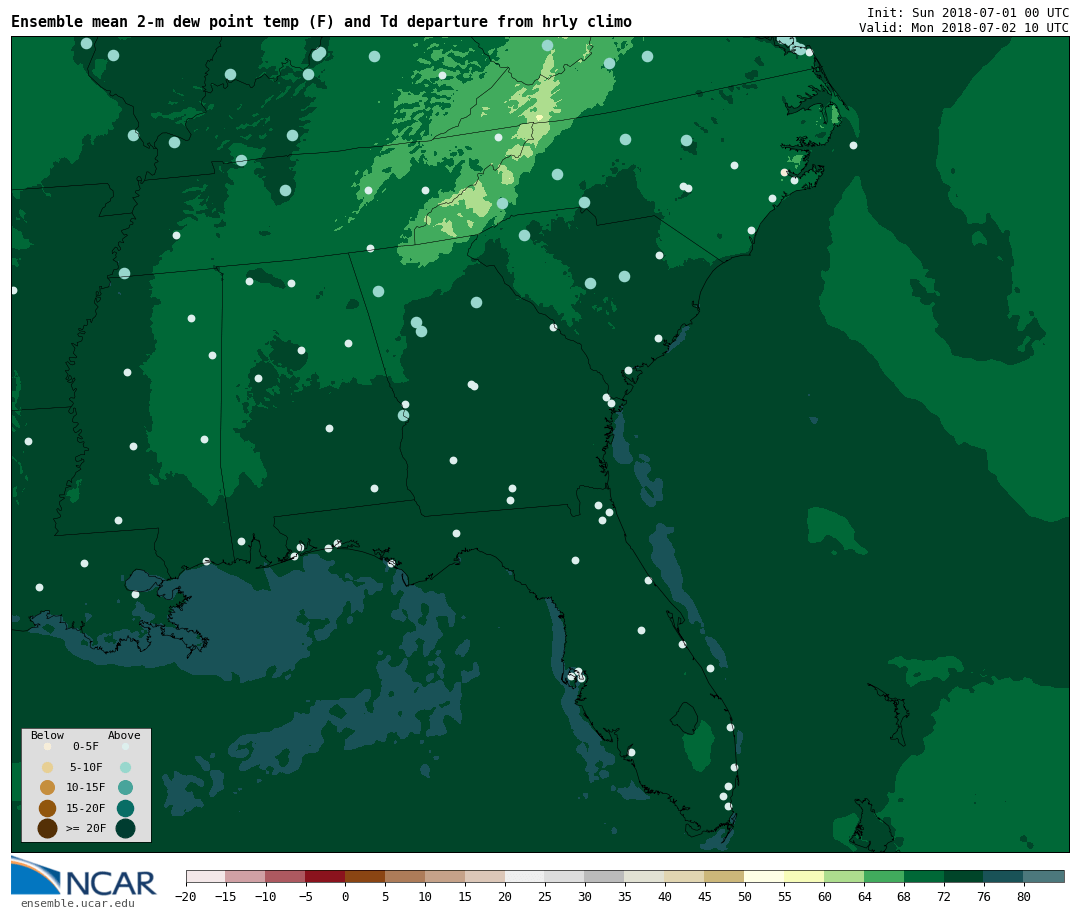Pick the pale yellow segment between 50 and 55
The width and height of the screenshot is (1080, 915).
[x=765, y=876]
